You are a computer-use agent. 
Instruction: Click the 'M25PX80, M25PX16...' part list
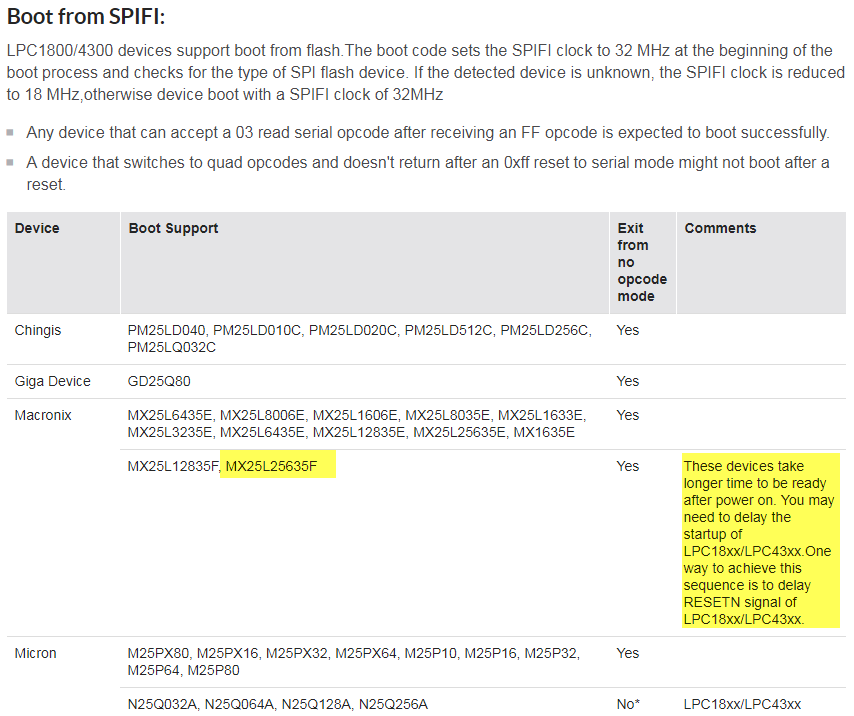coord(353,662)
